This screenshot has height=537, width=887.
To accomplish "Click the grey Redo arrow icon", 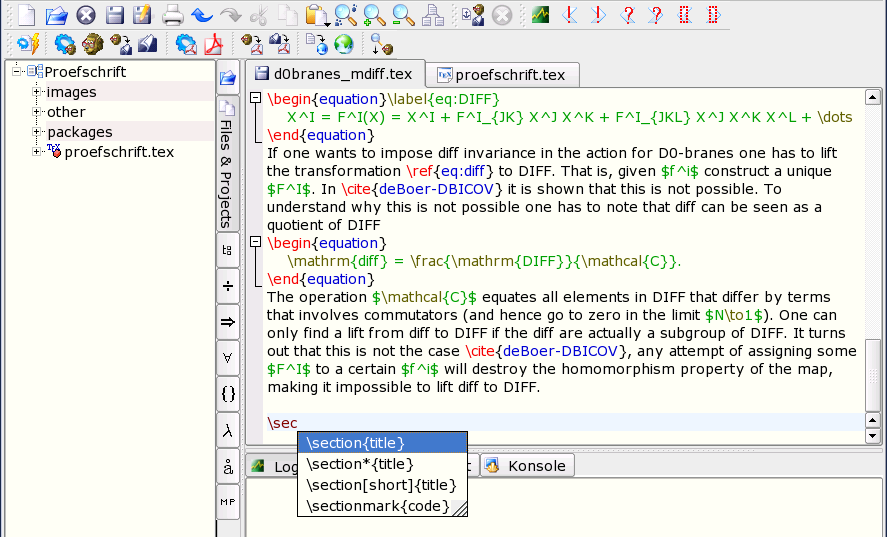I will pos(230,15).
